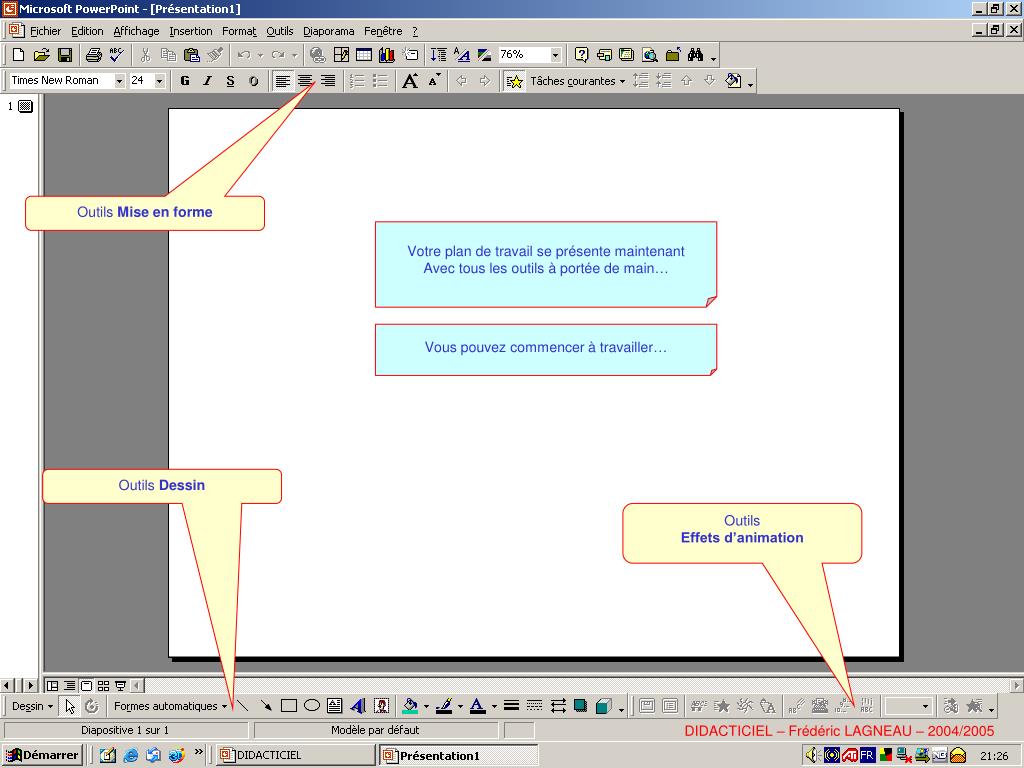Viewport: 1024px width, 768px height.
Task: Apply shadow effect icon
Action: [x=581, y=706]
